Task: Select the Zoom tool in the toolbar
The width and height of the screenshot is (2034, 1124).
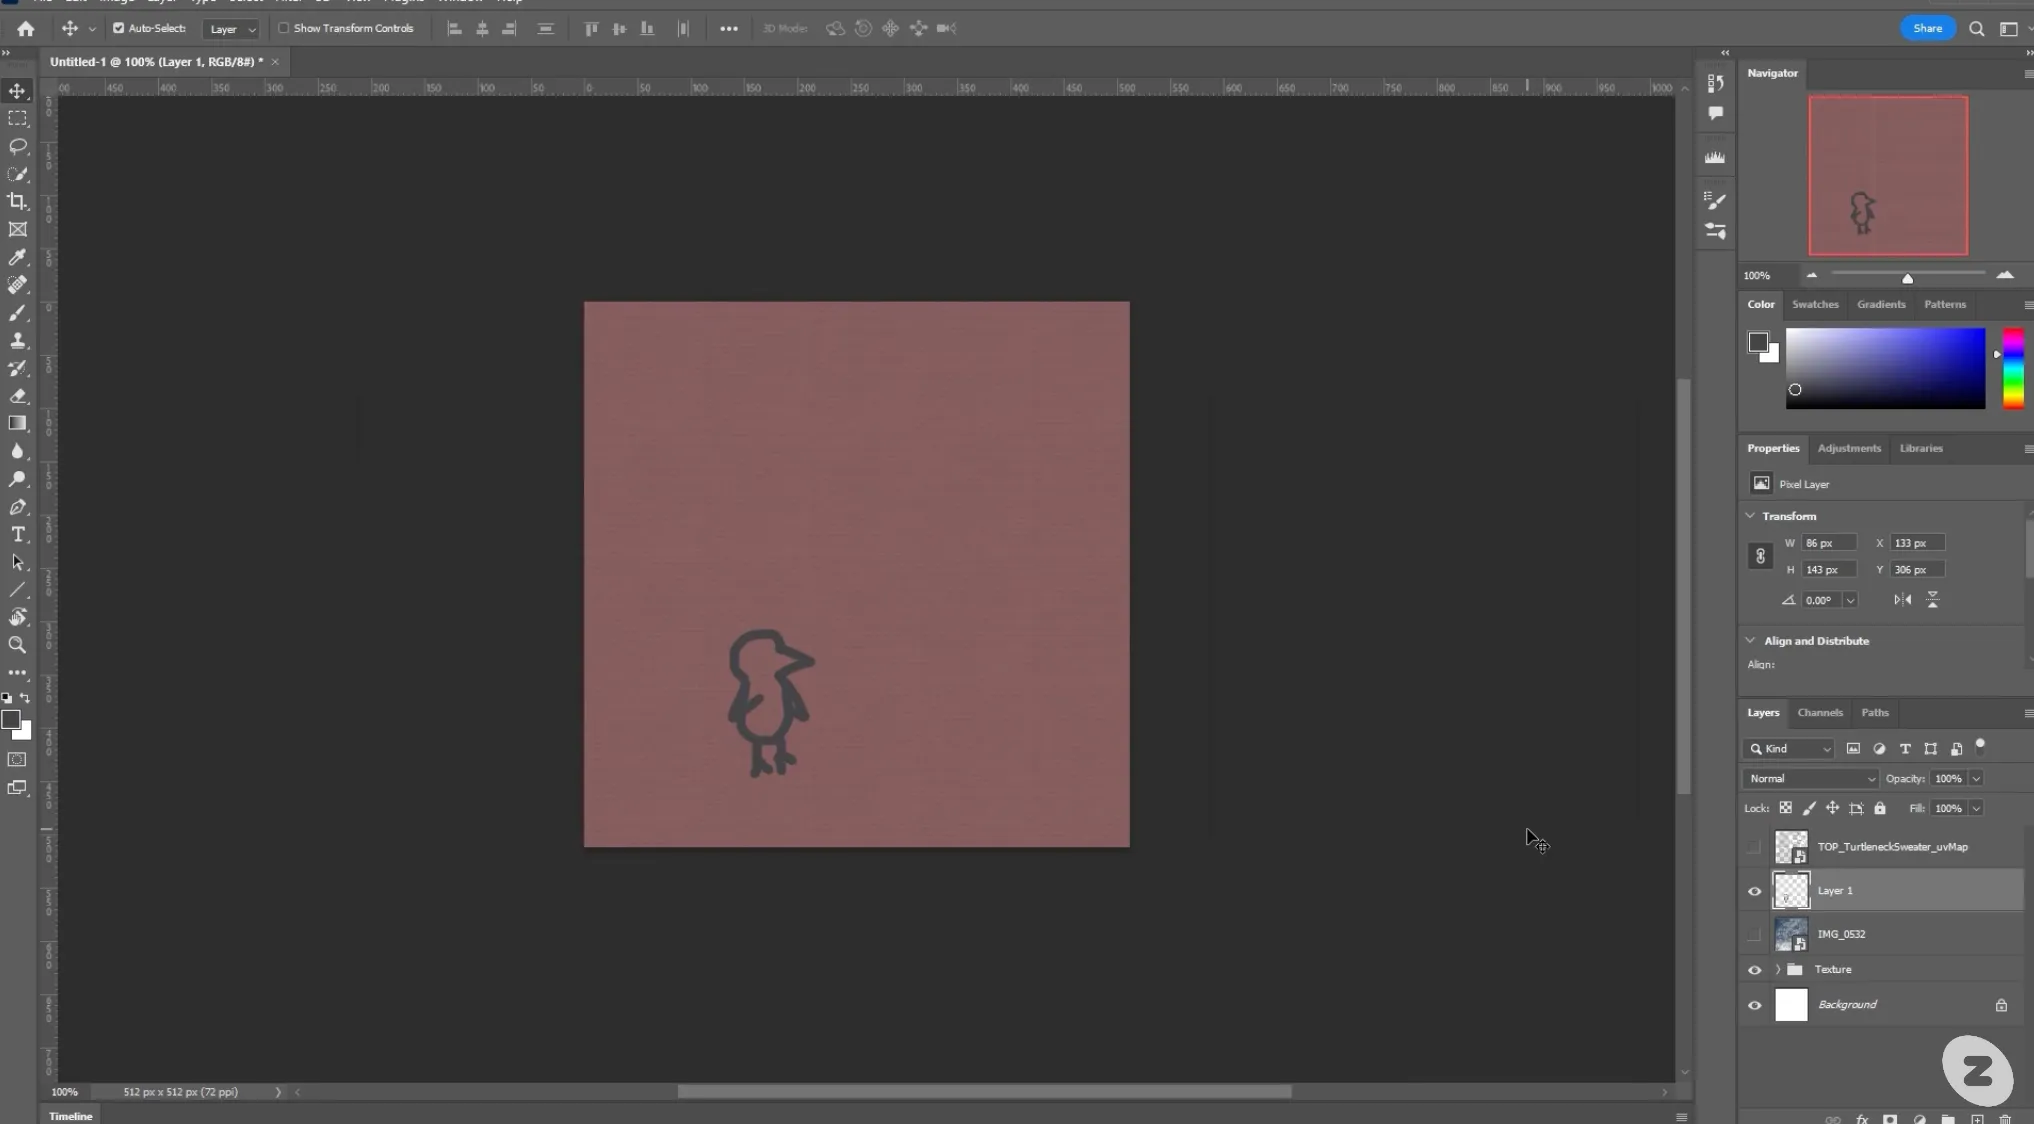Action: (x=18, y=645)
